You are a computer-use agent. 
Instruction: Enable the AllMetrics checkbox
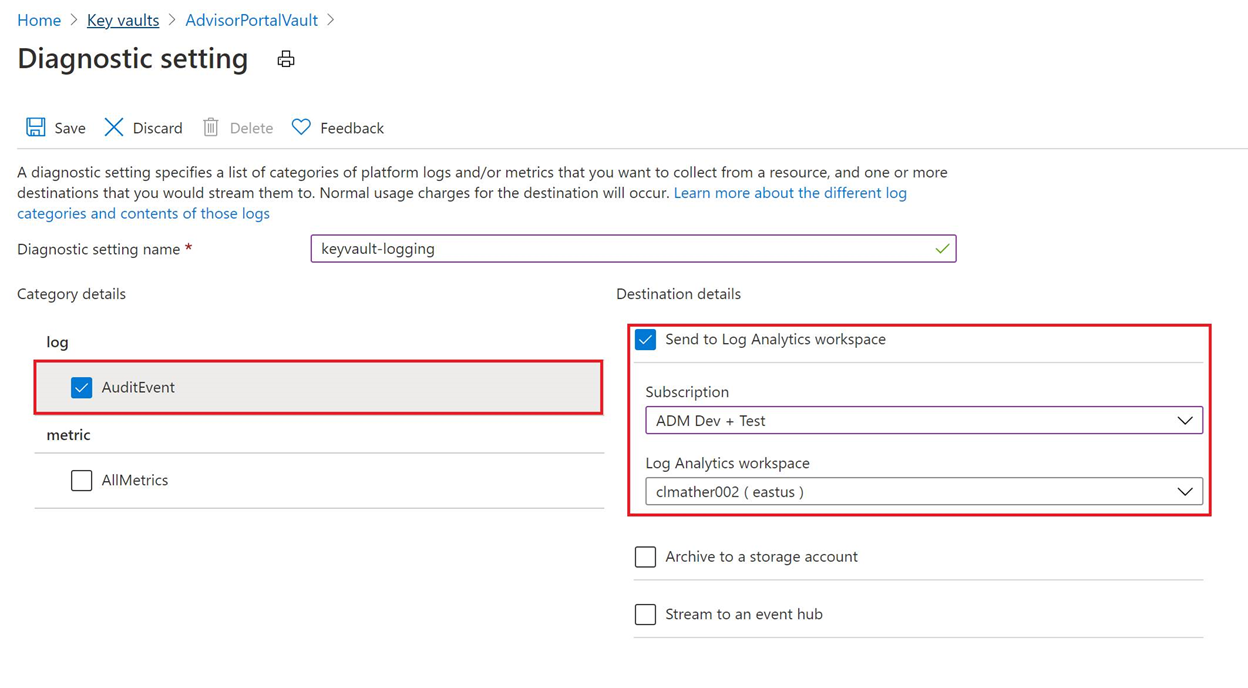[82, 481]
